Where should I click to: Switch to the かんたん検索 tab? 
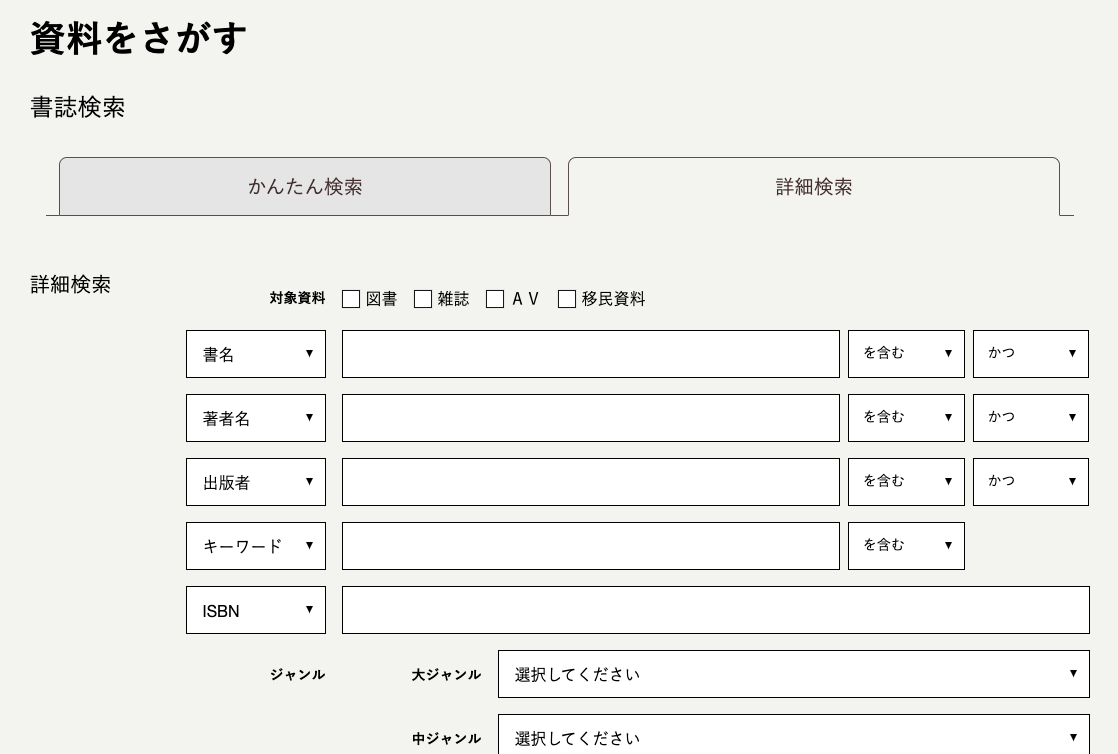(x=305, y=186)
